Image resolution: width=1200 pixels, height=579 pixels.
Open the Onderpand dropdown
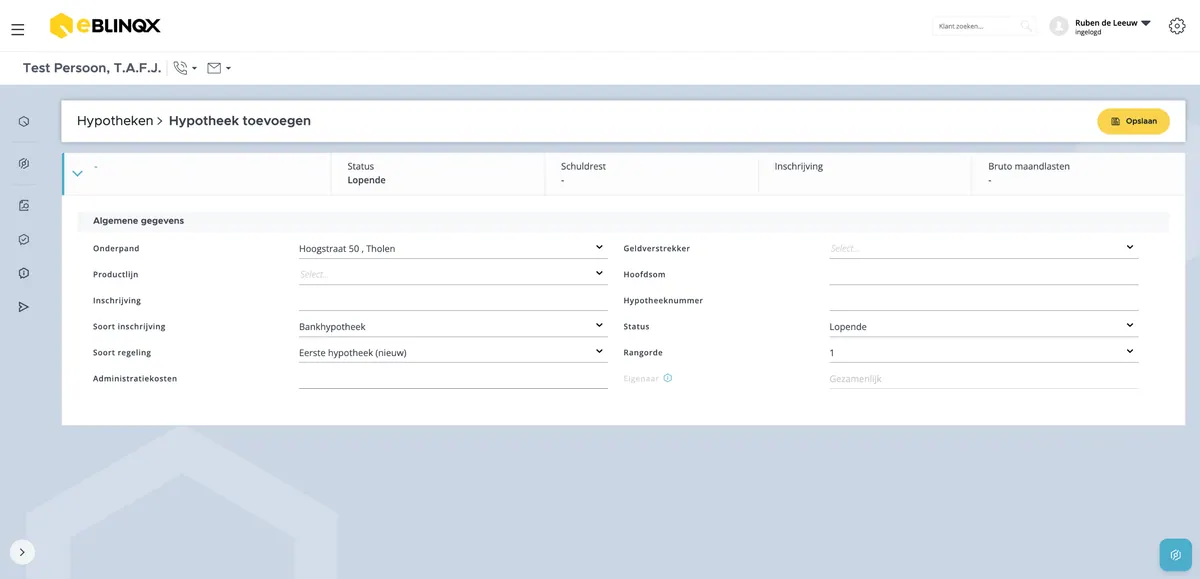coord(453,248)
